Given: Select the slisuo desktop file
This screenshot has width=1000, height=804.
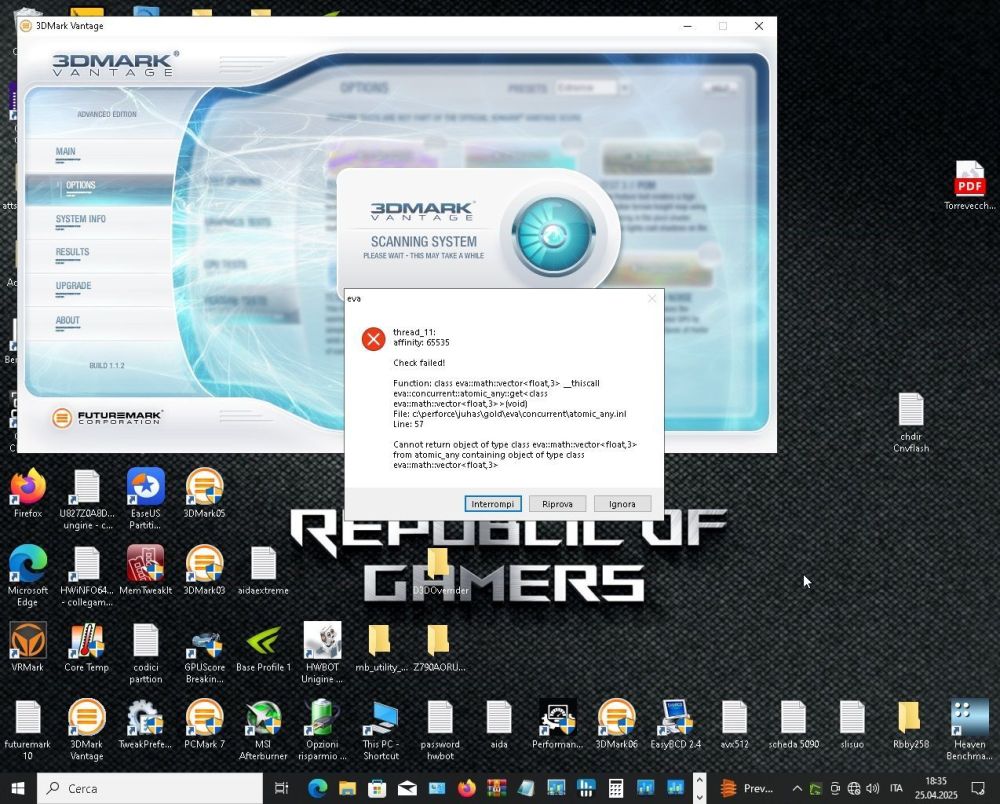Looking at the screenshot, I should point(852,724).
